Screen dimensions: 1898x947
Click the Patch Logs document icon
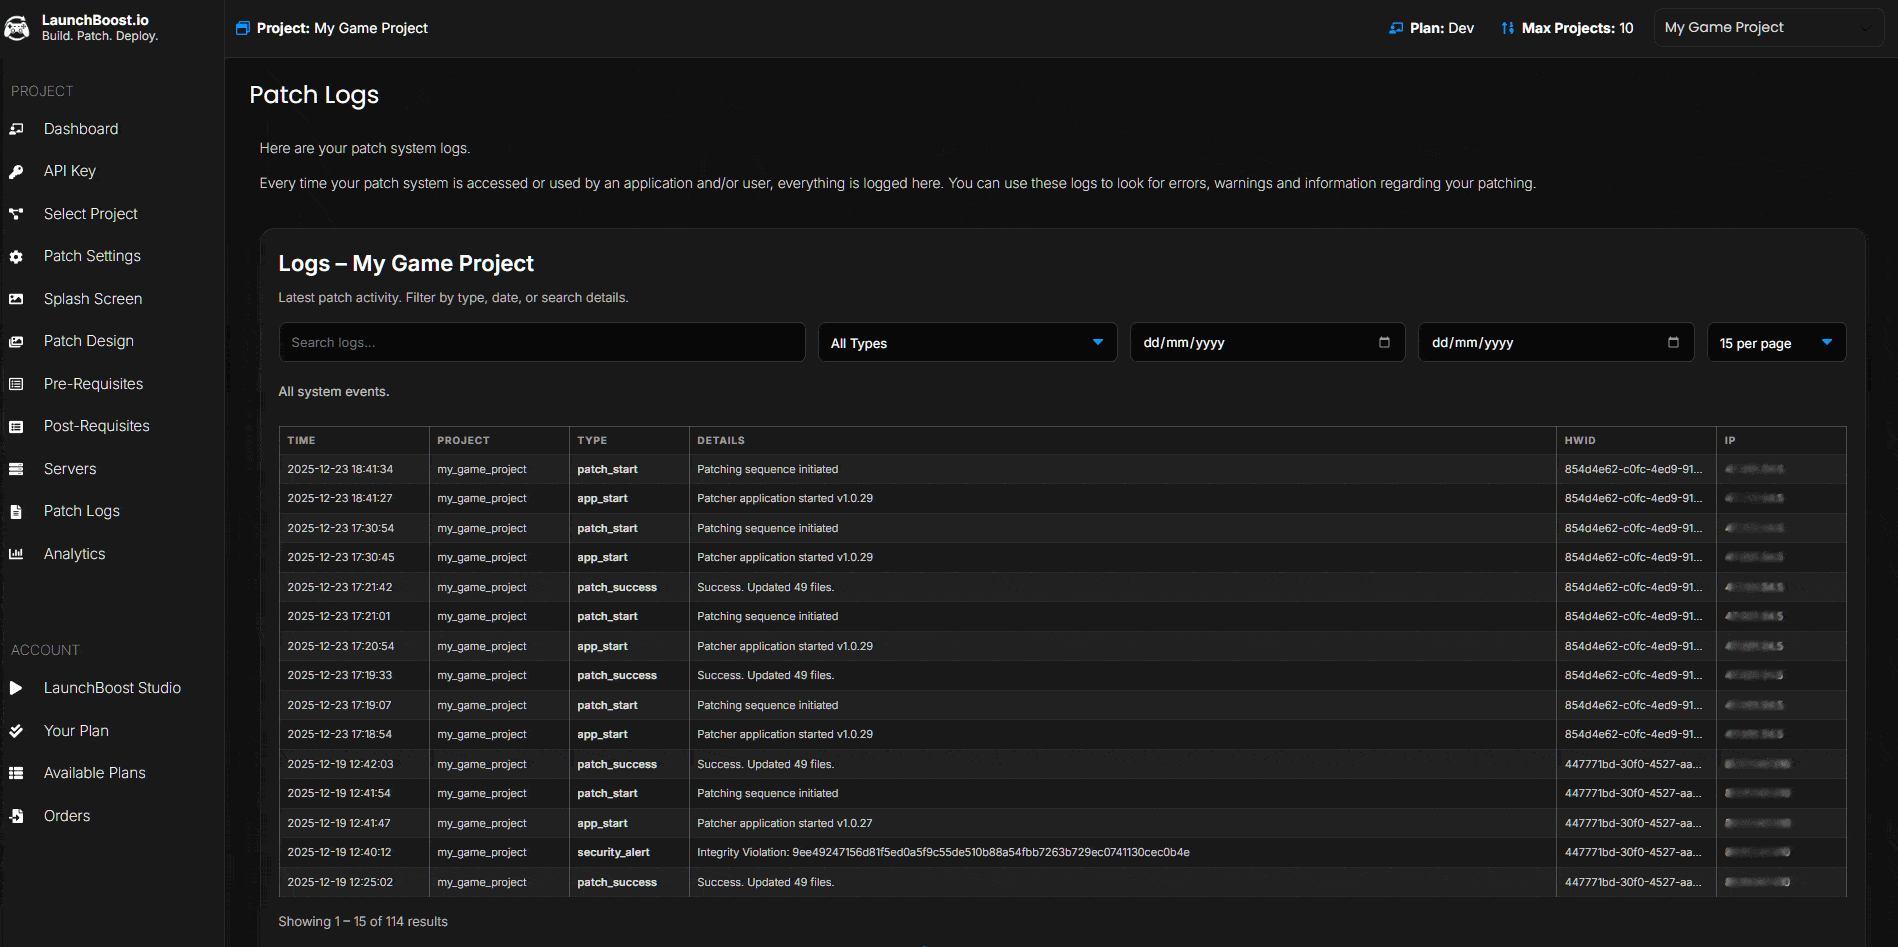click(16, 512)
